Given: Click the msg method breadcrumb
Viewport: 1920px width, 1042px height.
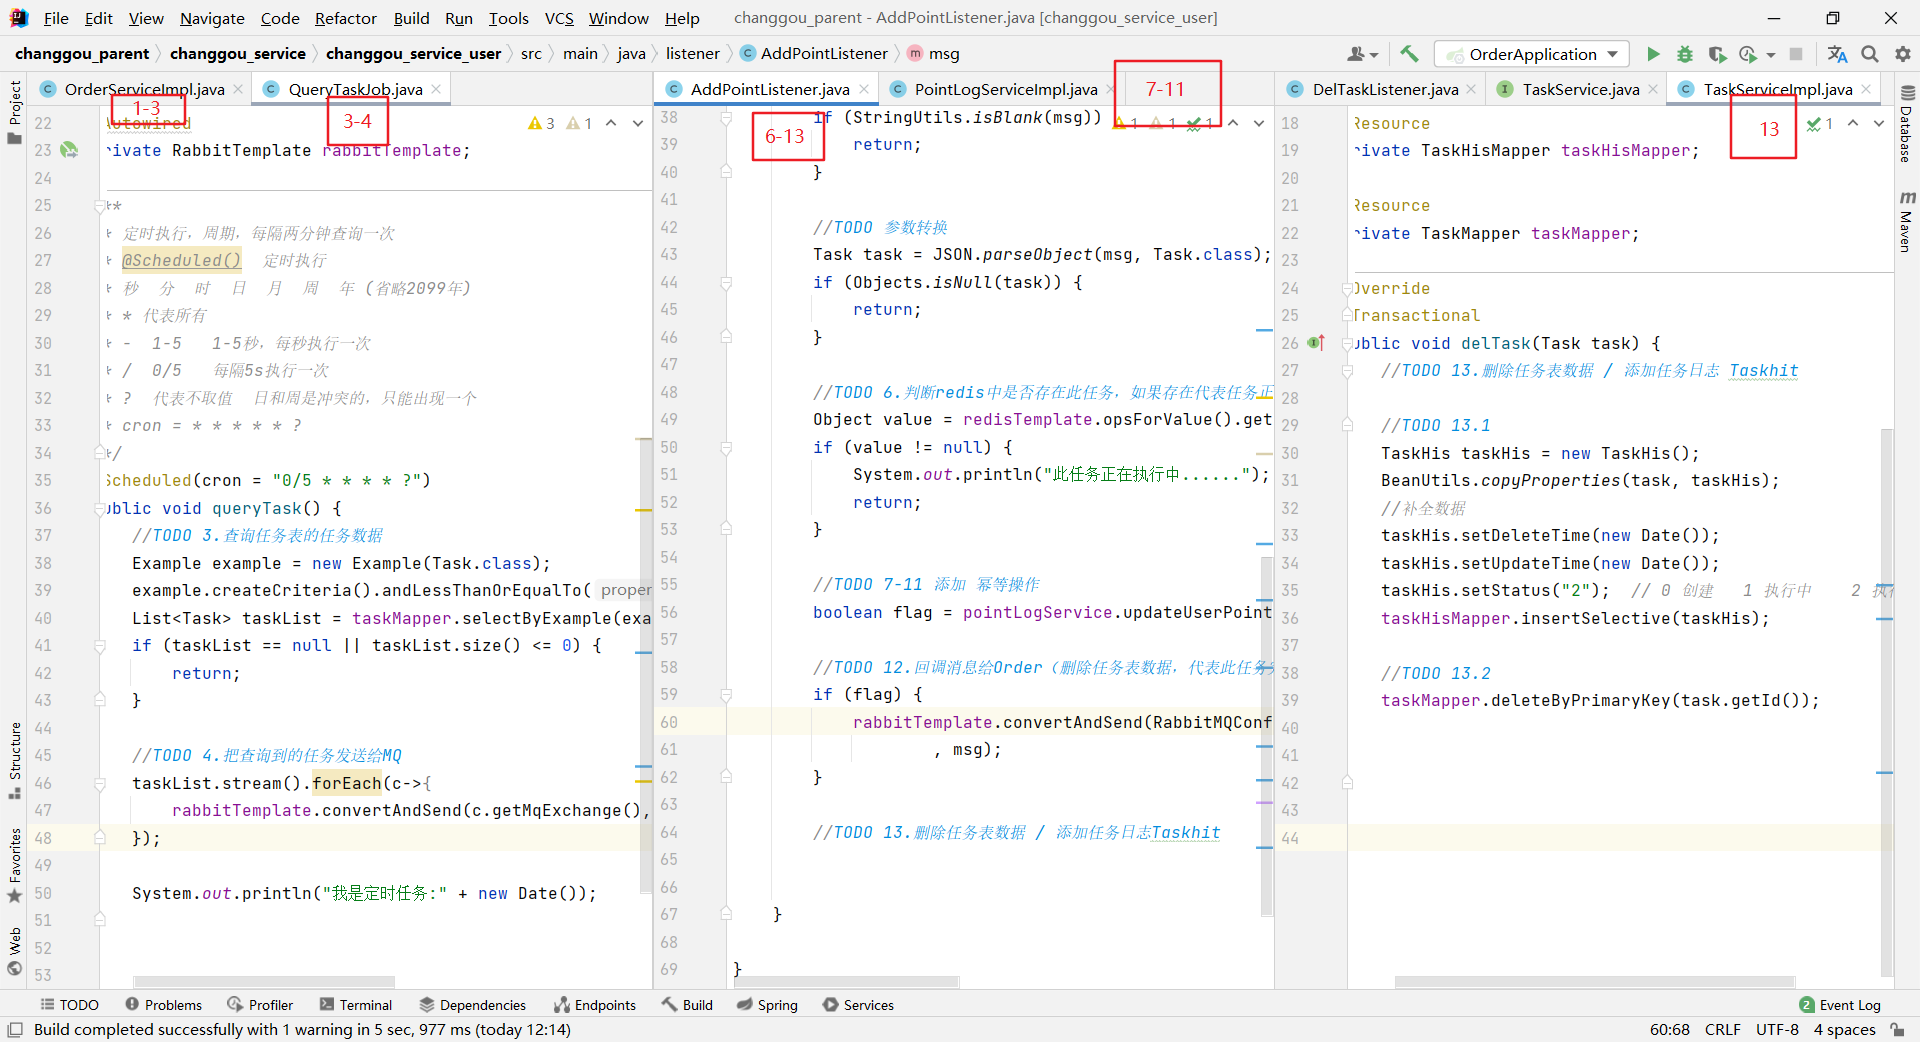Looking at the screenshot, I should coord(933,54).
